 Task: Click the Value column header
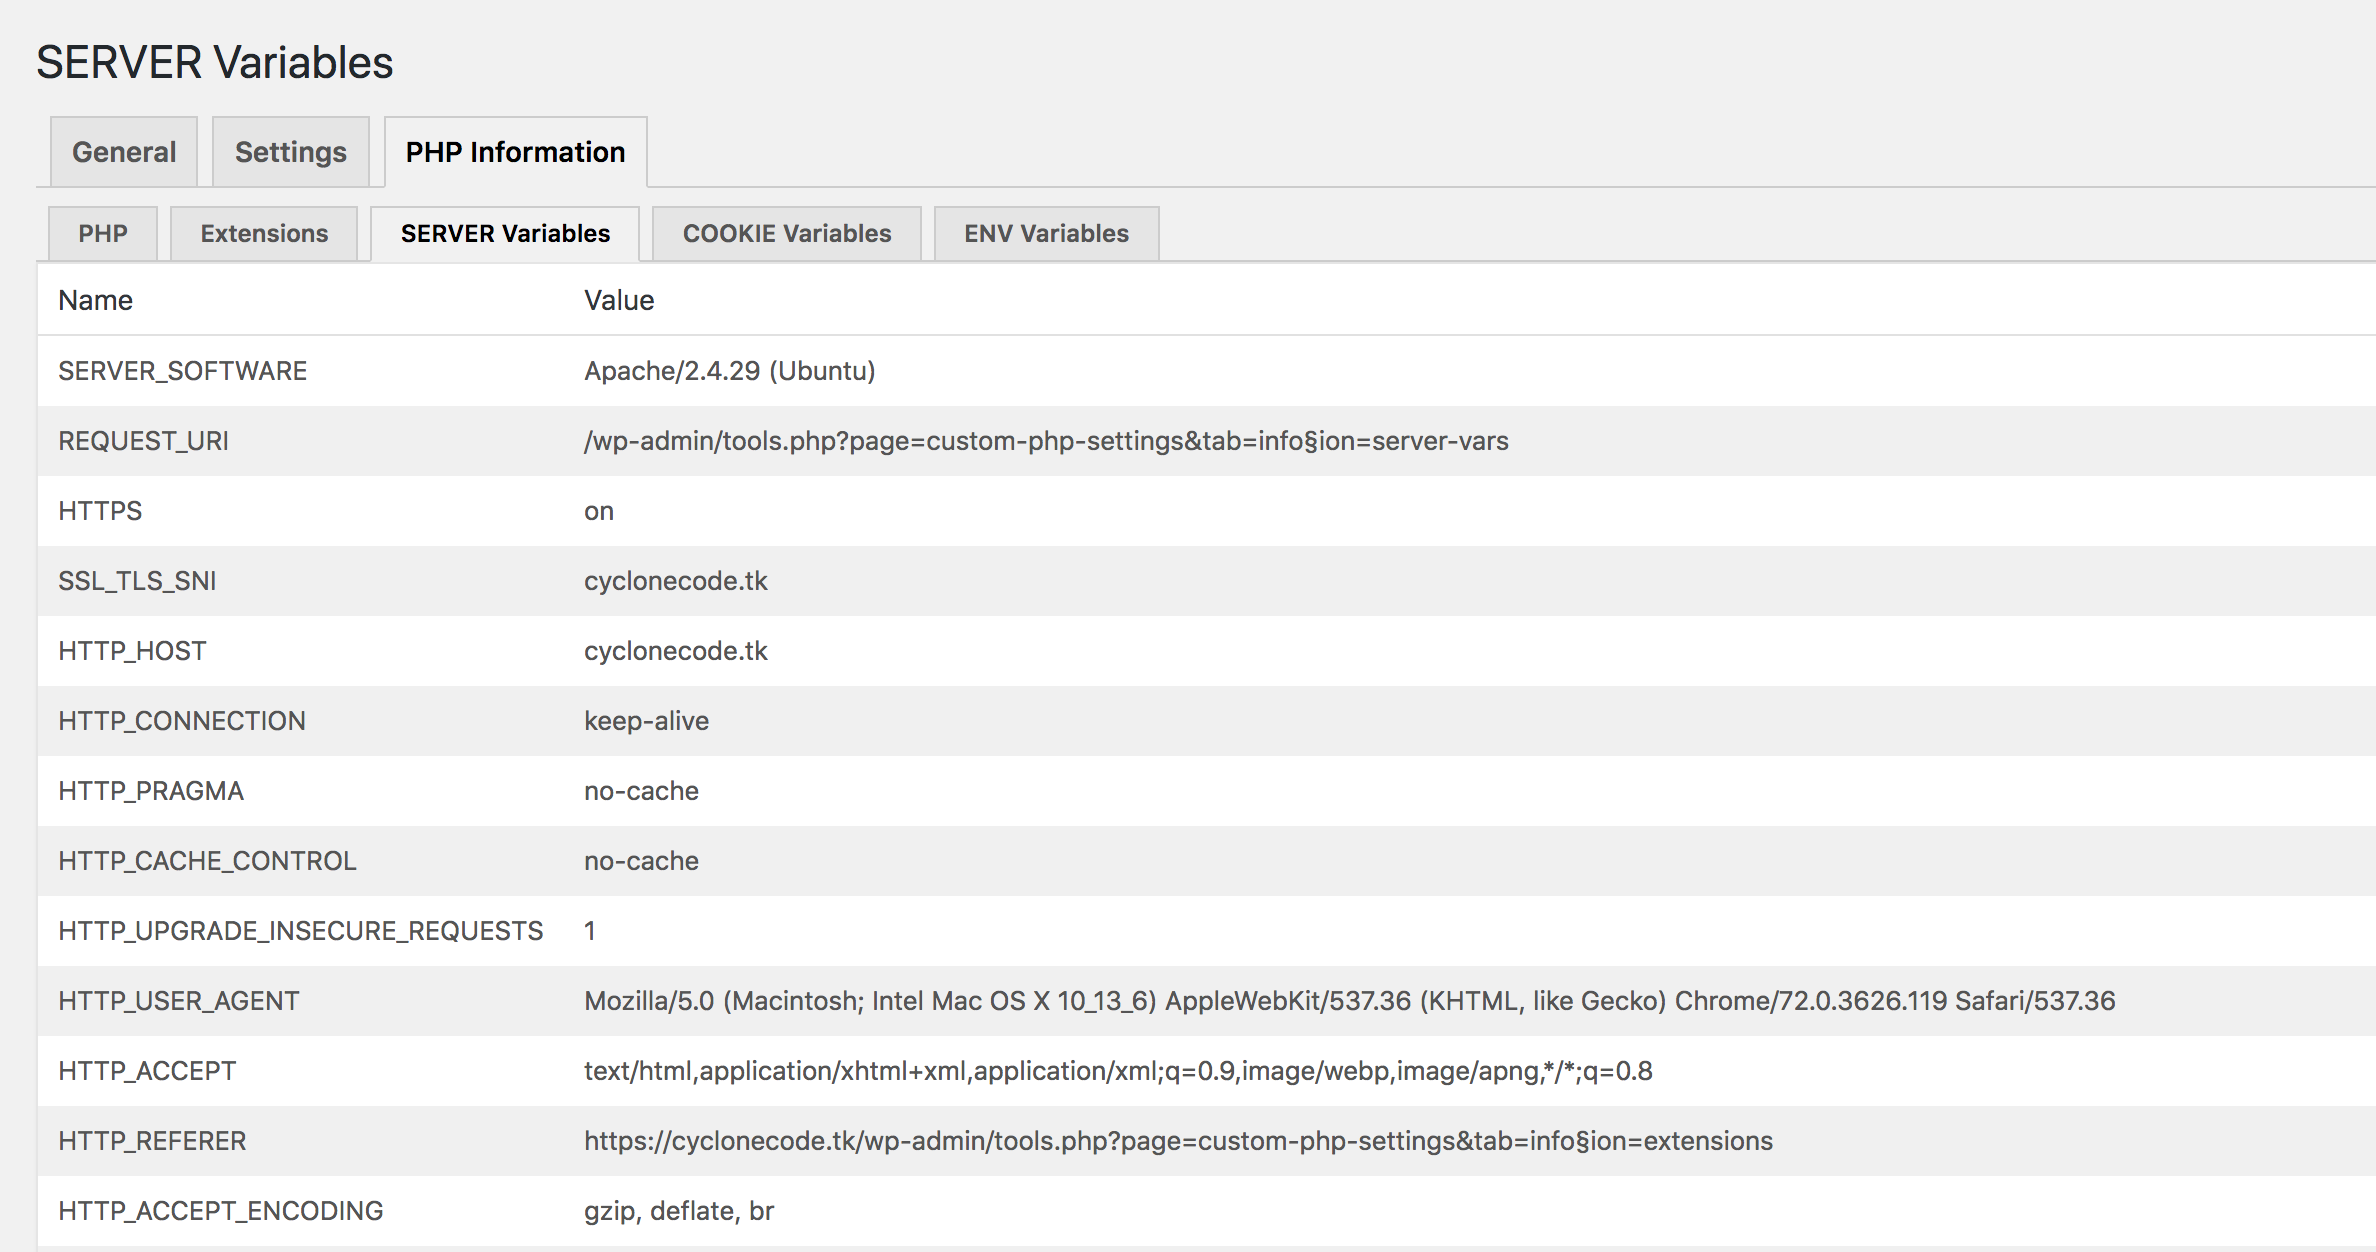point(619,299)
